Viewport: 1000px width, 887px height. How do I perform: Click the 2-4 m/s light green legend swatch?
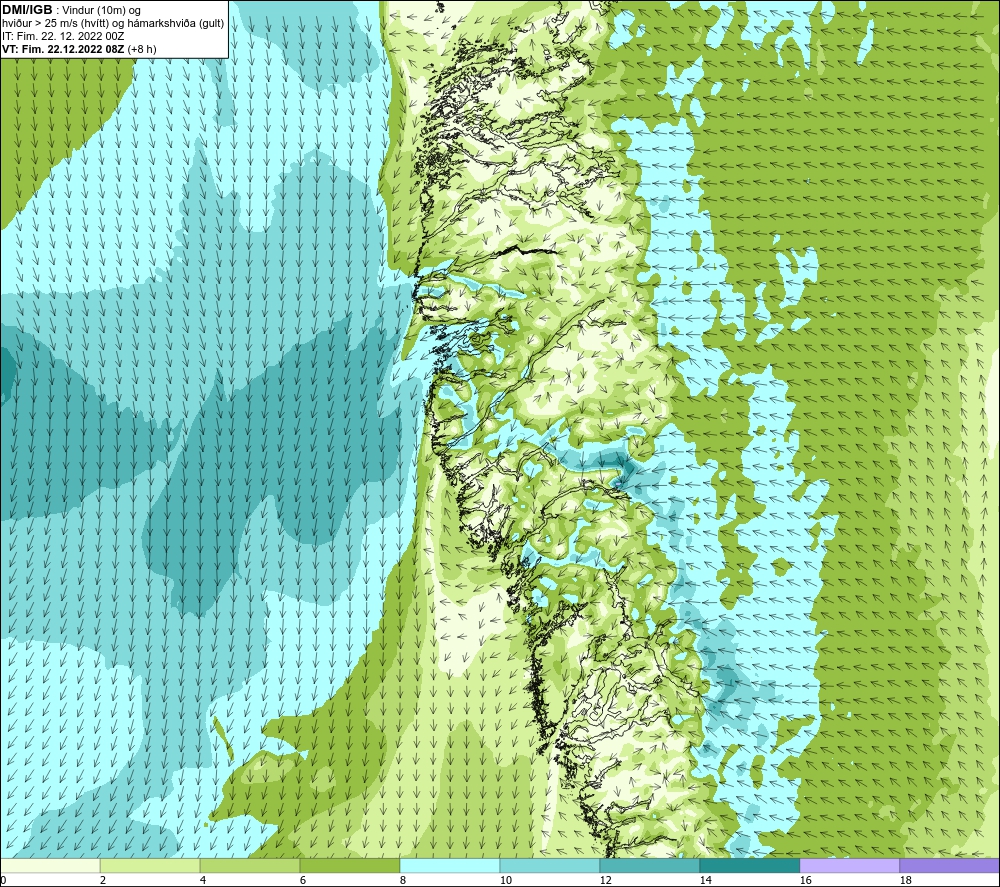150,865
